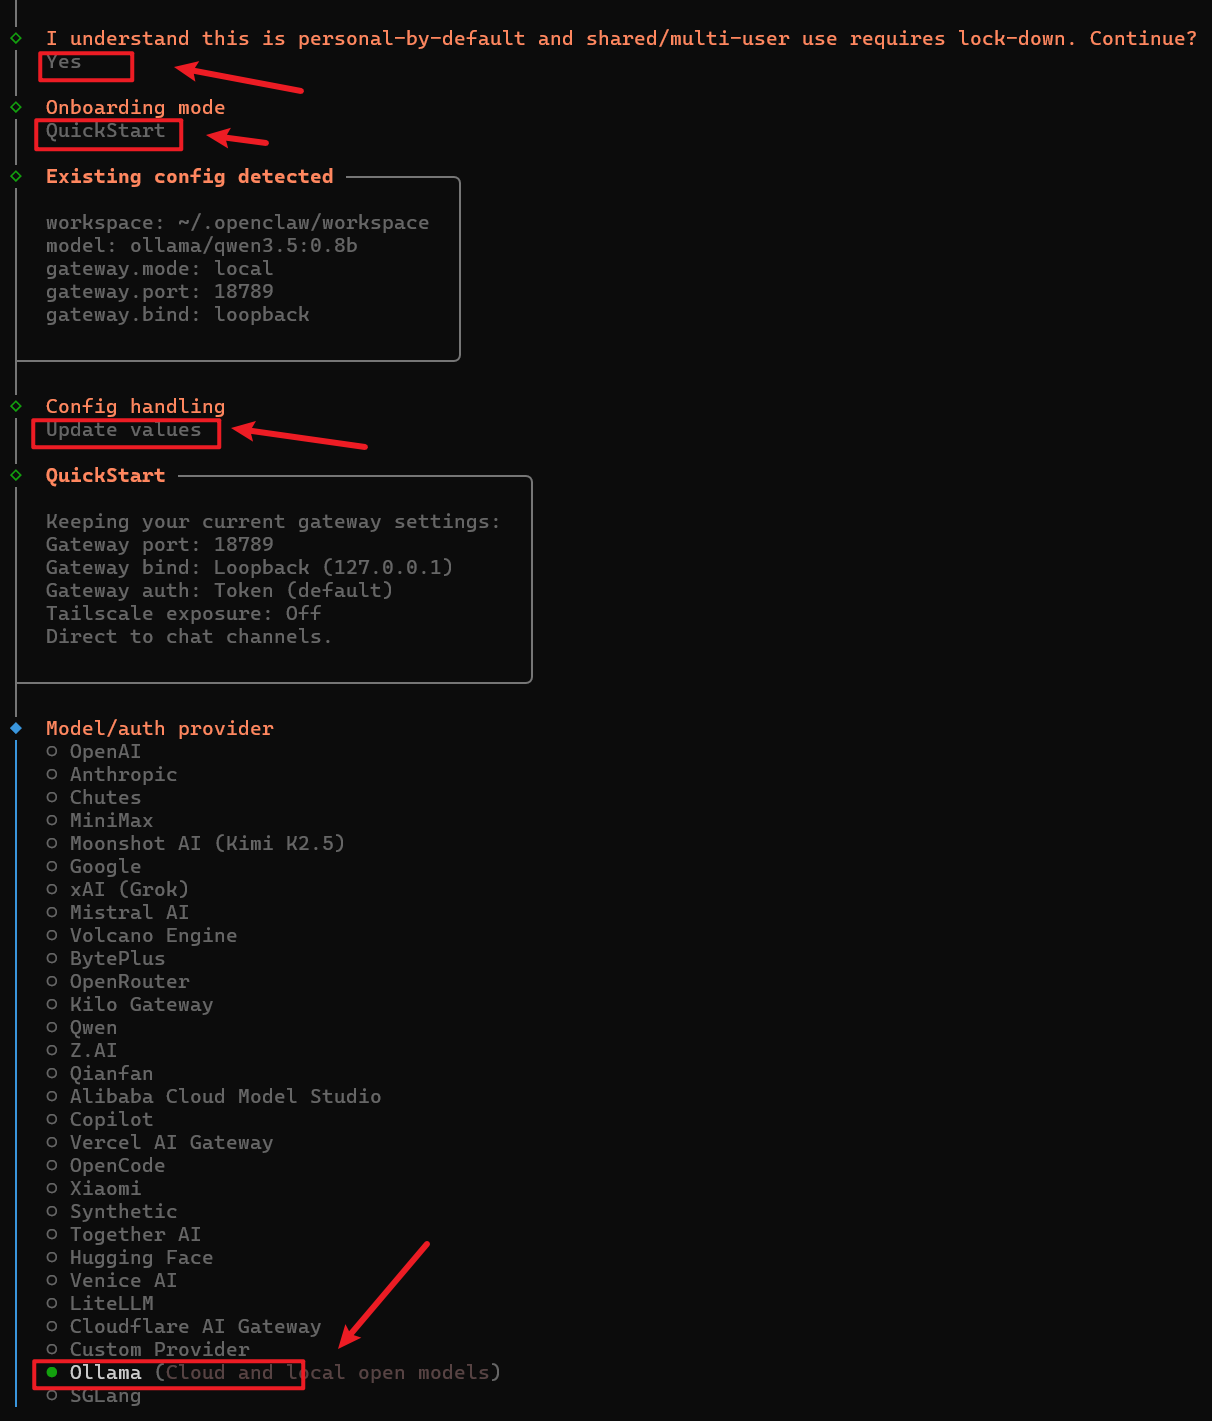
Task: Pick Mistral AI from provider list
Action: 118,912
